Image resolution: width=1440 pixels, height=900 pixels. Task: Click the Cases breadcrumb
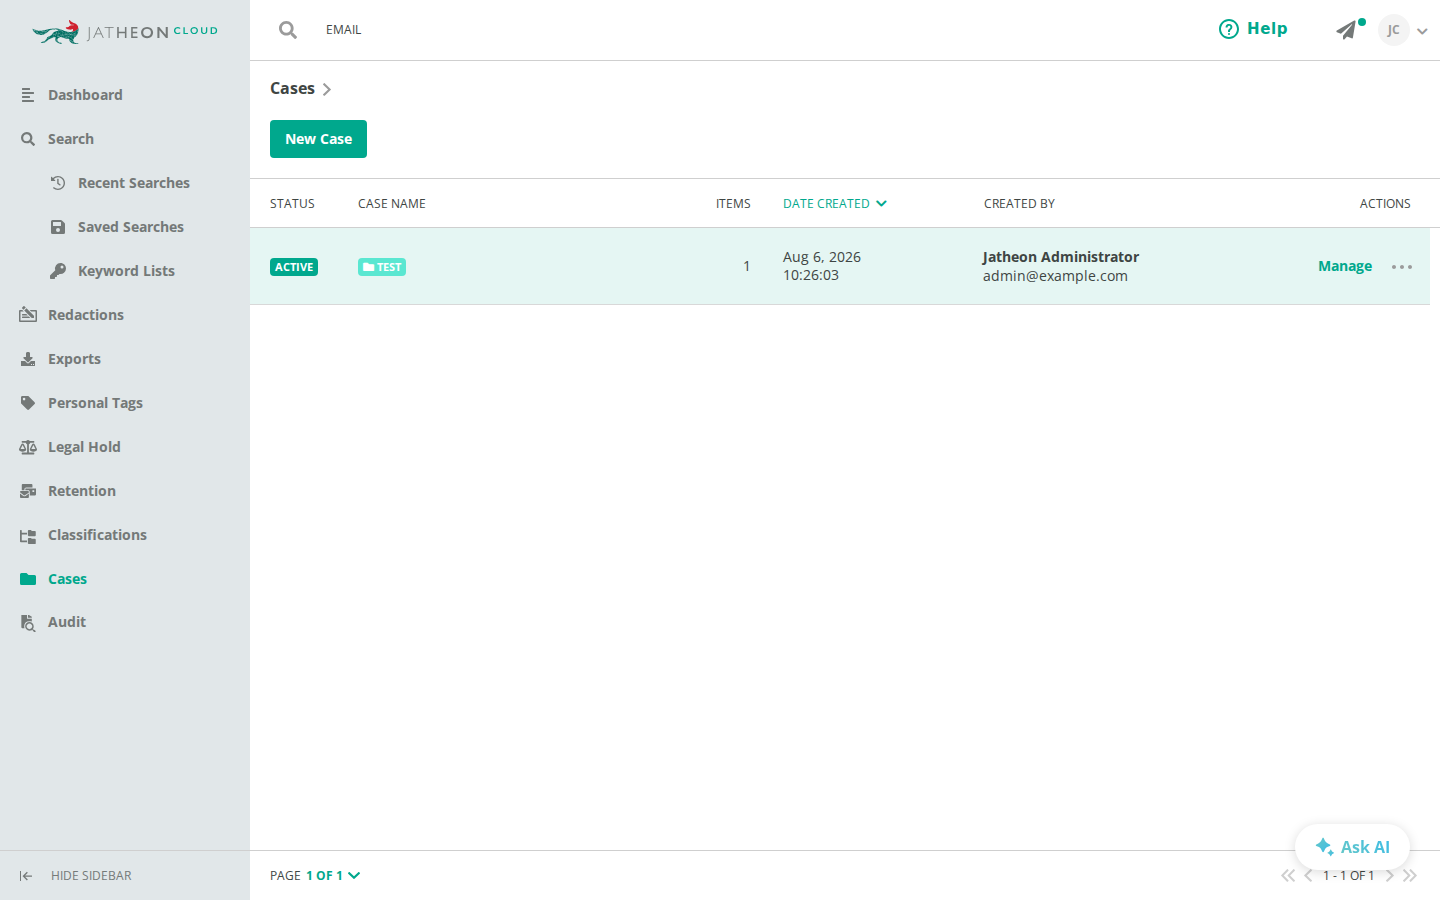(292, 89)
